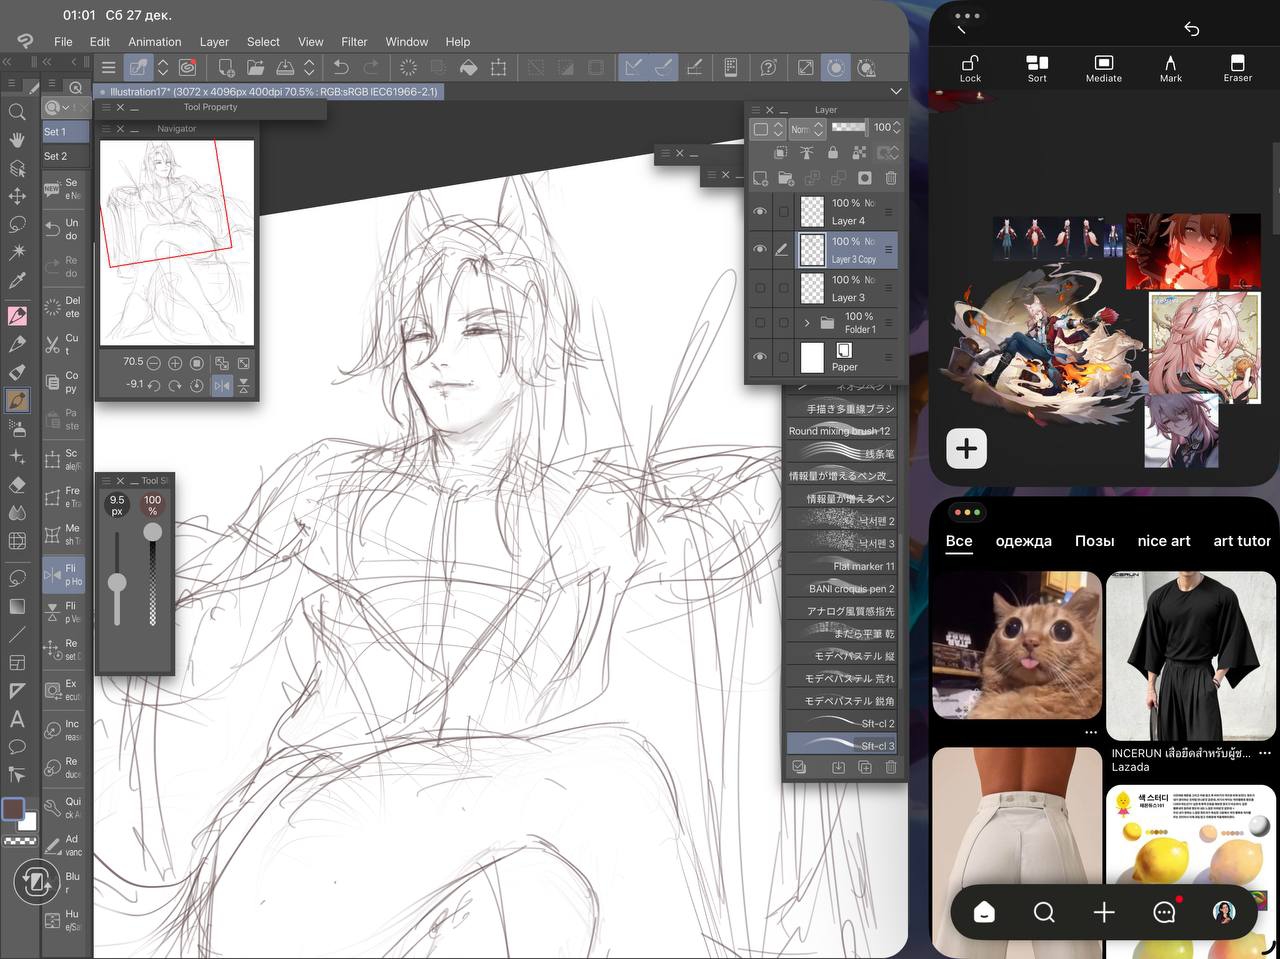Select the Text tool
This screenshot has height=959, width=1280.
(x=17, y=719)
